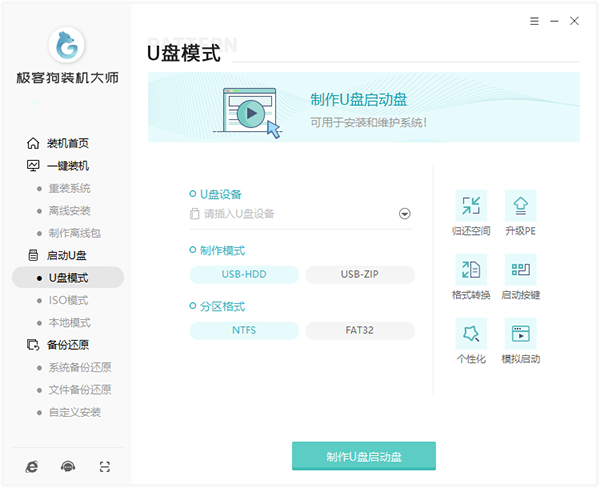This screenshot has width=600, height=488.
Task: Choose NTFS partition format
Action: pos(244,330)
